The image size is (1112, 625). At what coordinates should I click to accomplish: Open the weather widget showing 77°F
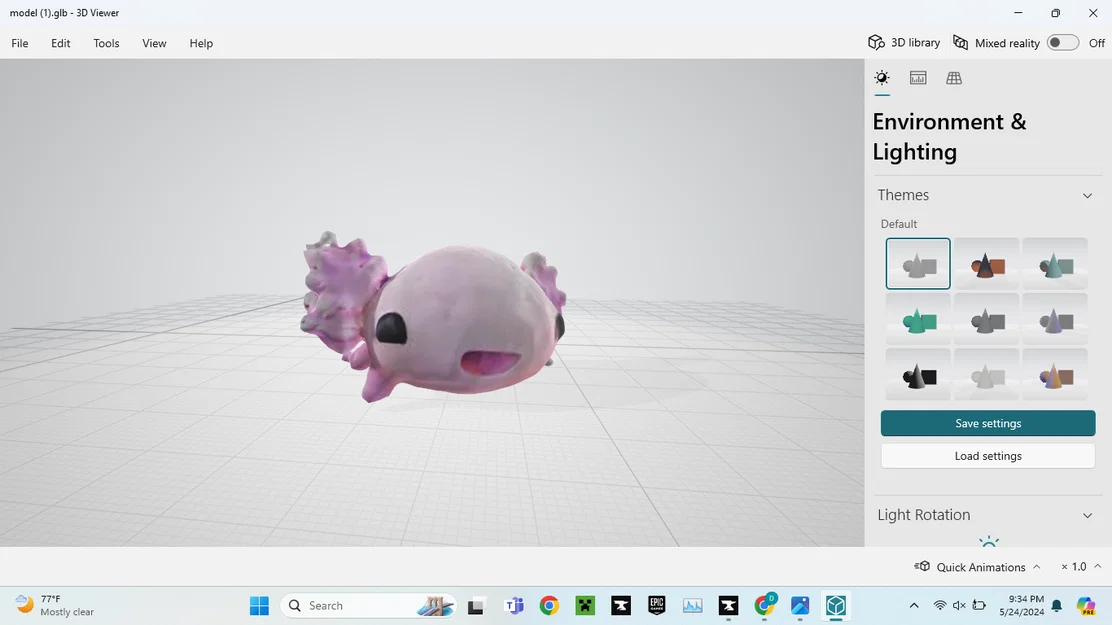55,606
